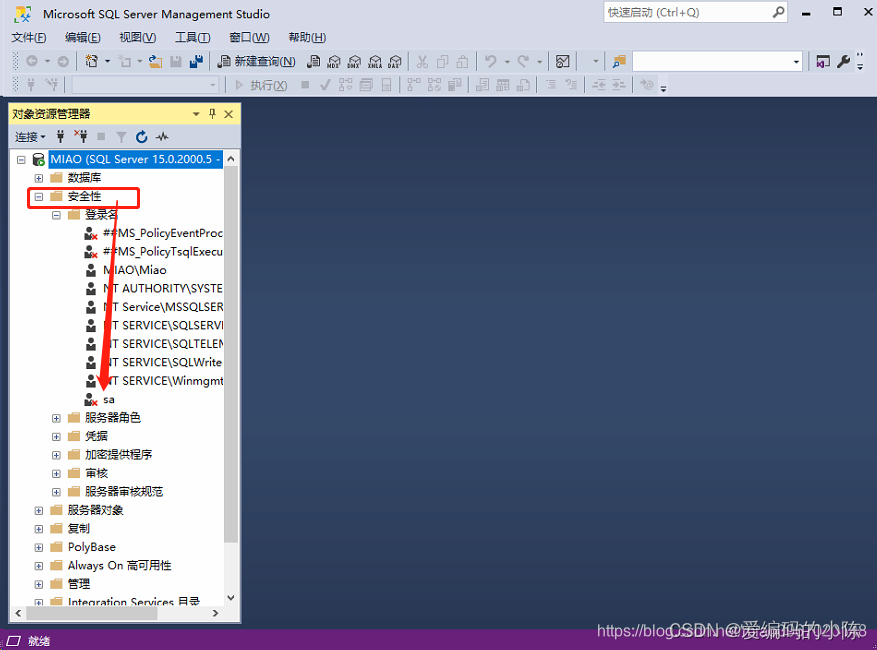Click the Database Engine query icon
877x650 pixels.
[x=314, y=62]
